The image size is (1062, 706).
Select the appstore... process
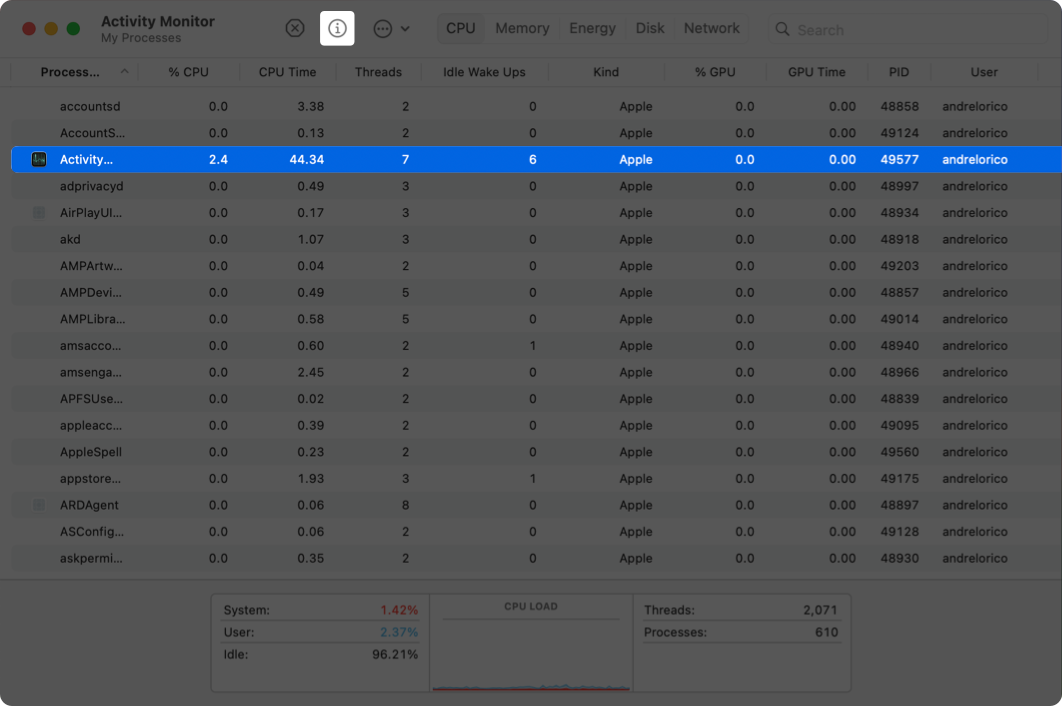point(90,478)
